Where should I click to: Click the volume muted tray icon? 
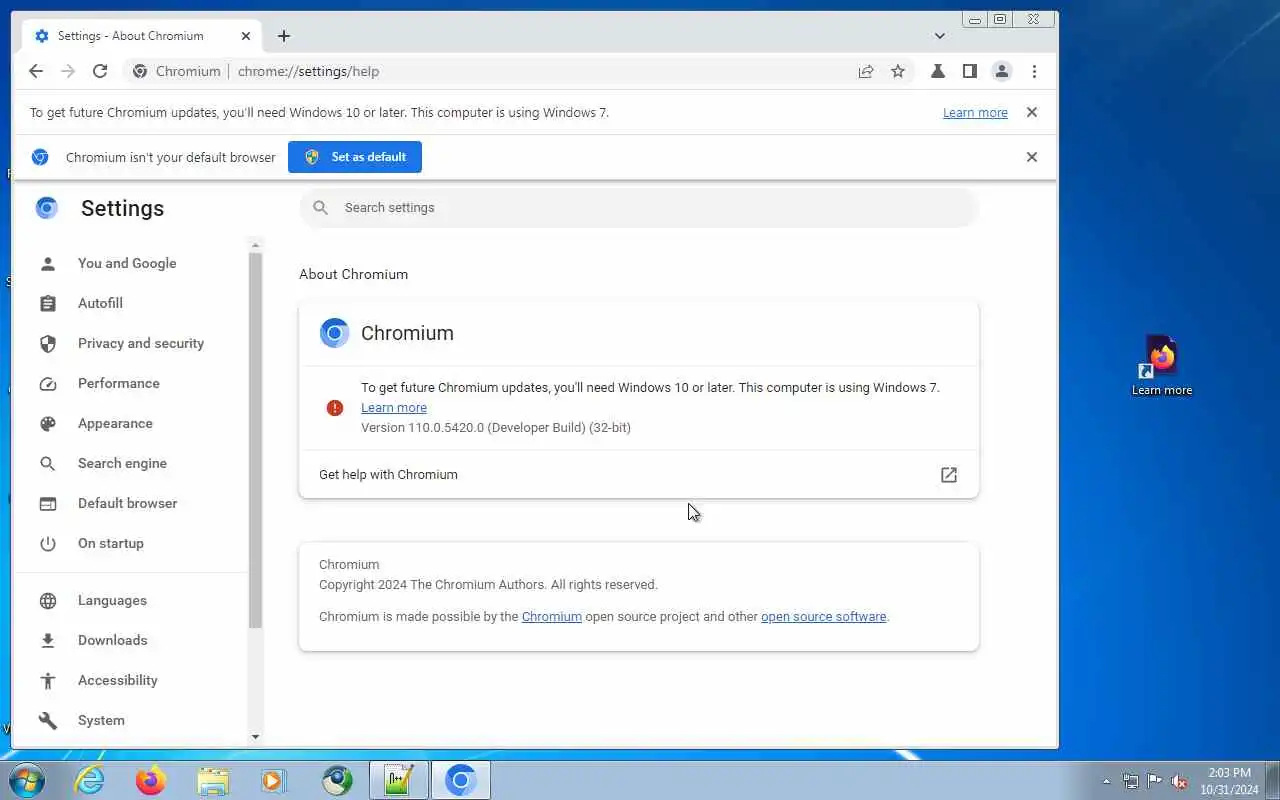pyautogui.click(x=1179, y=781)
